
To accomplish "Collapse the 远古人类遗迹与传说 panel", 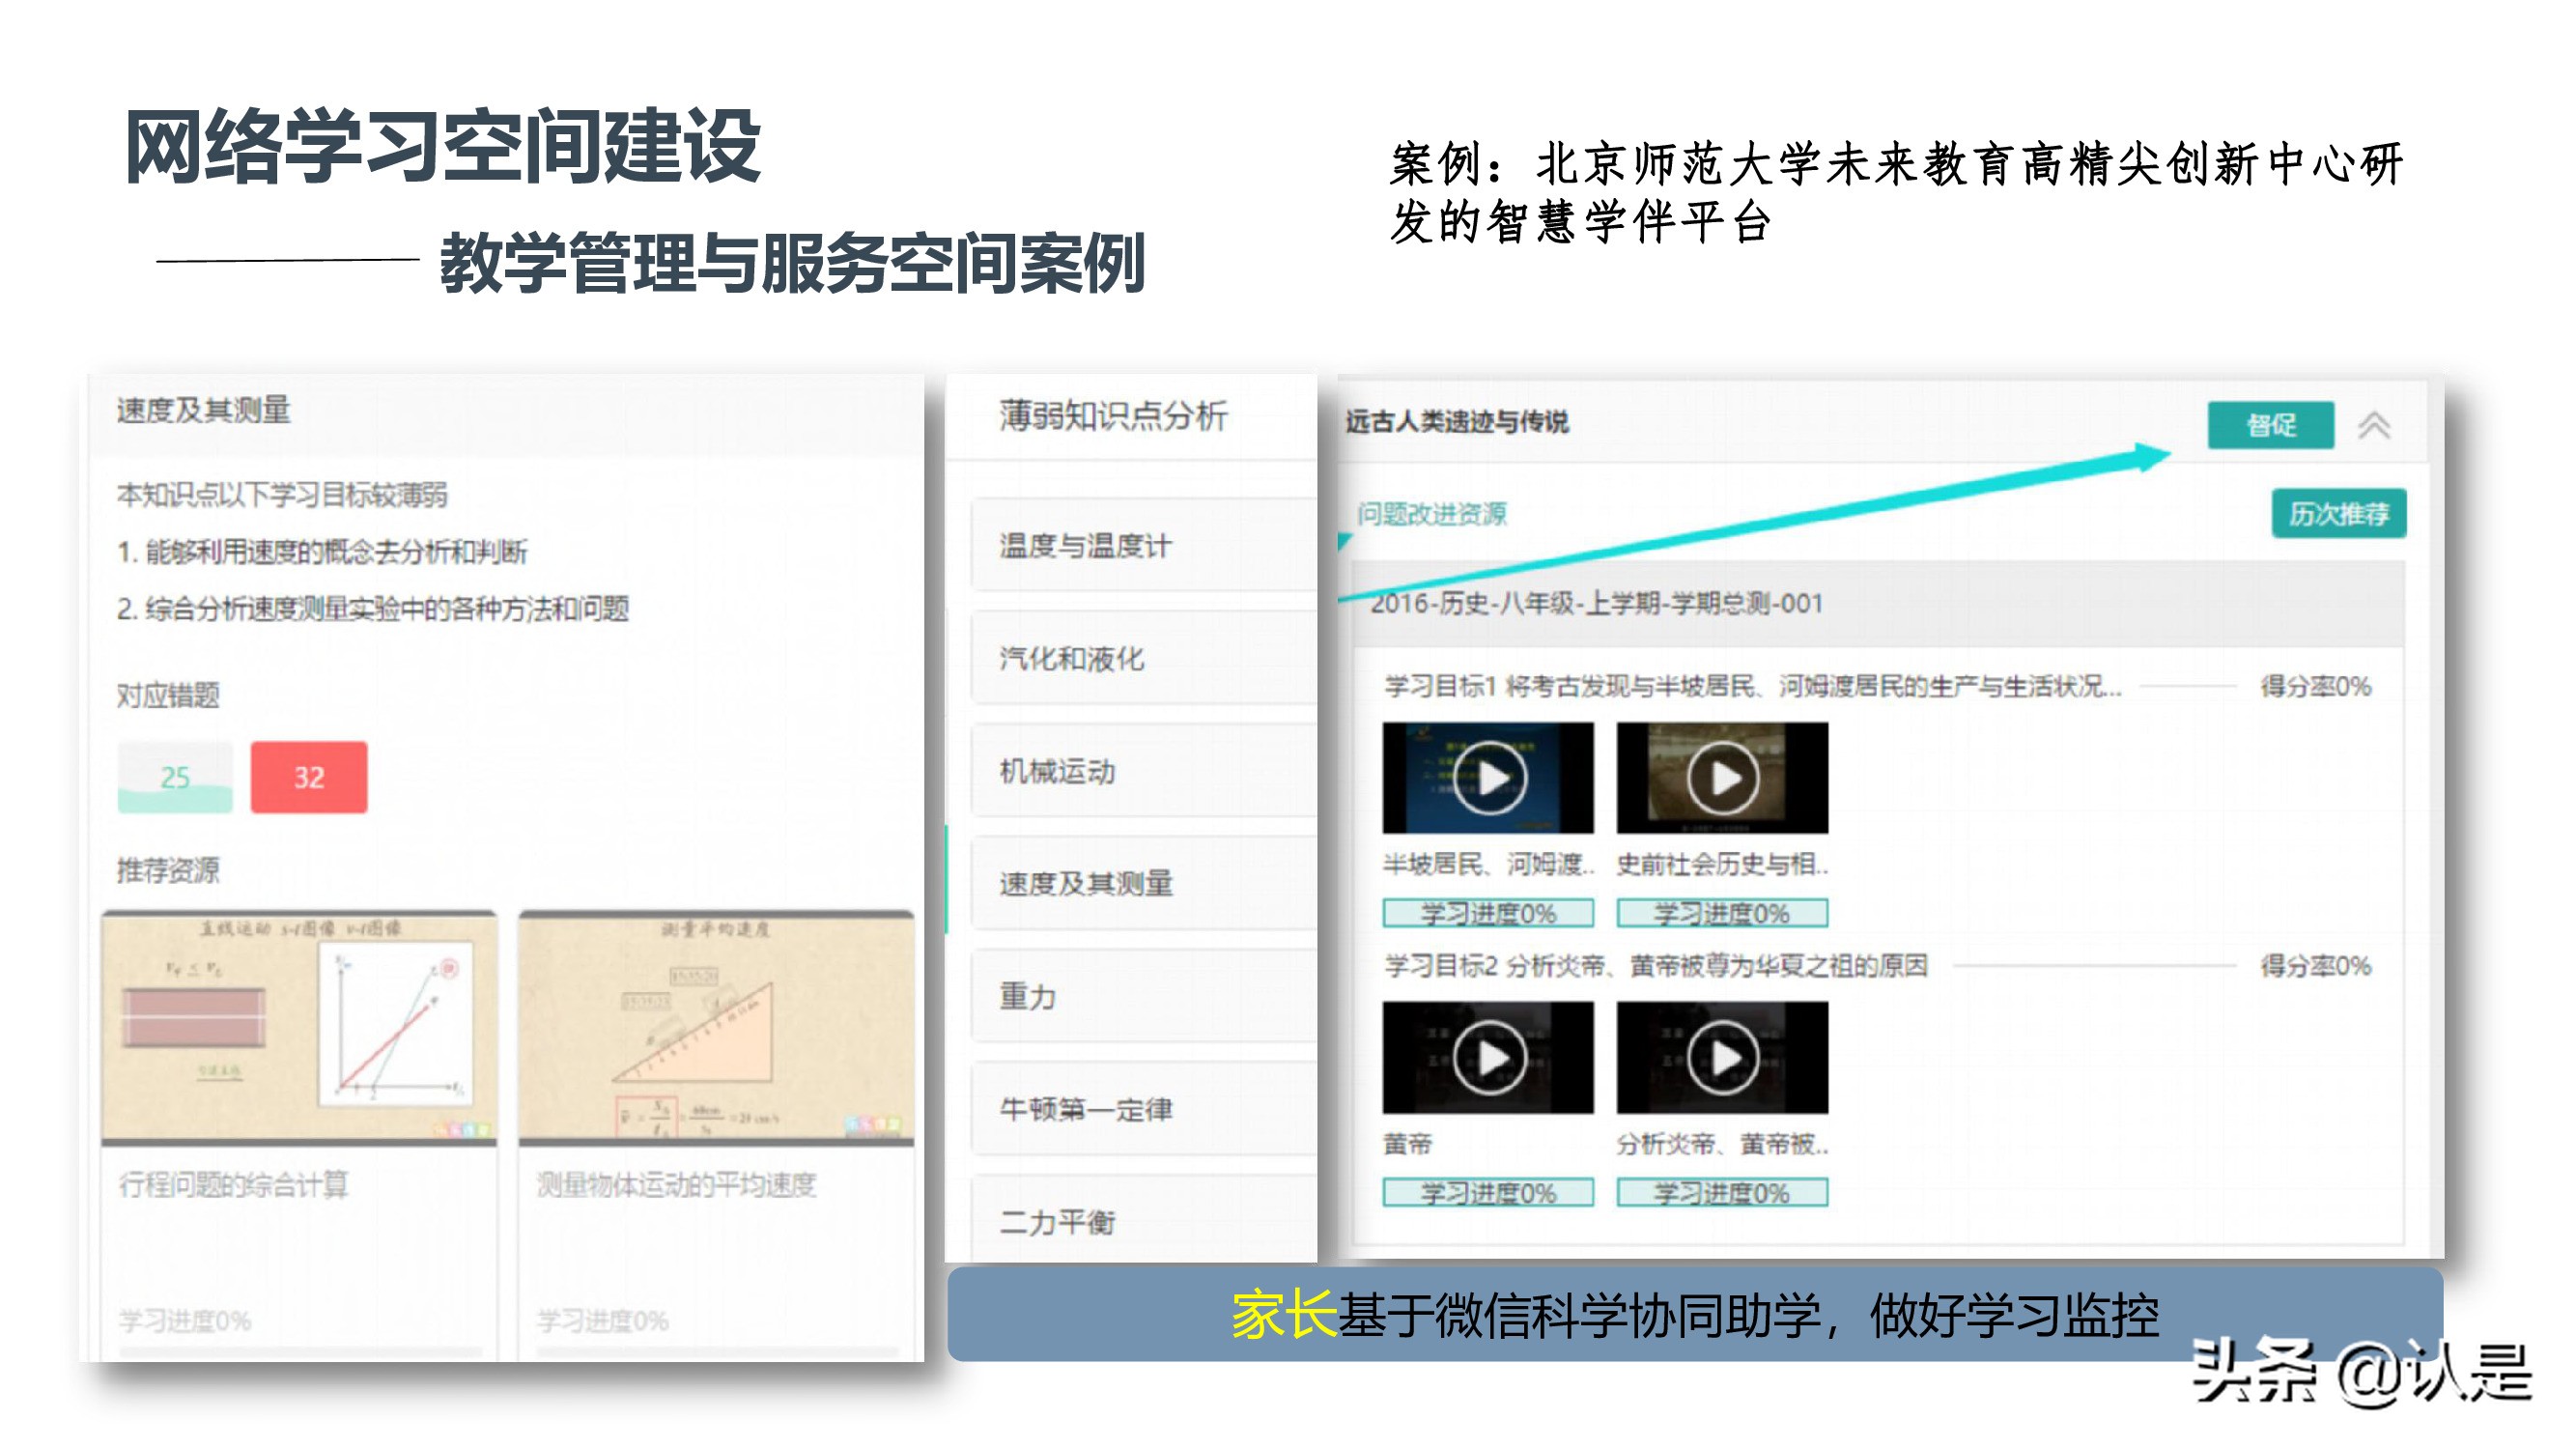I will coord(2378,424).
